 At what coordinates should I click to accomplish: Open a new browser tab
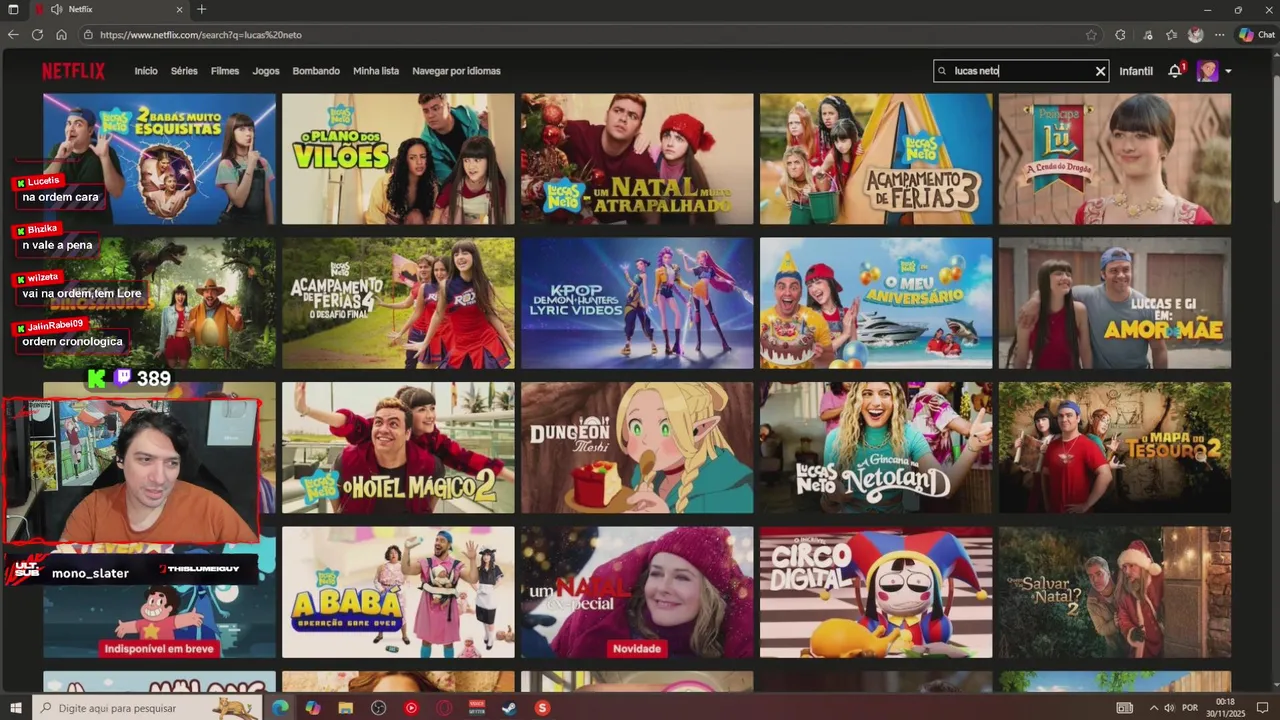click(x=201, y=9)
